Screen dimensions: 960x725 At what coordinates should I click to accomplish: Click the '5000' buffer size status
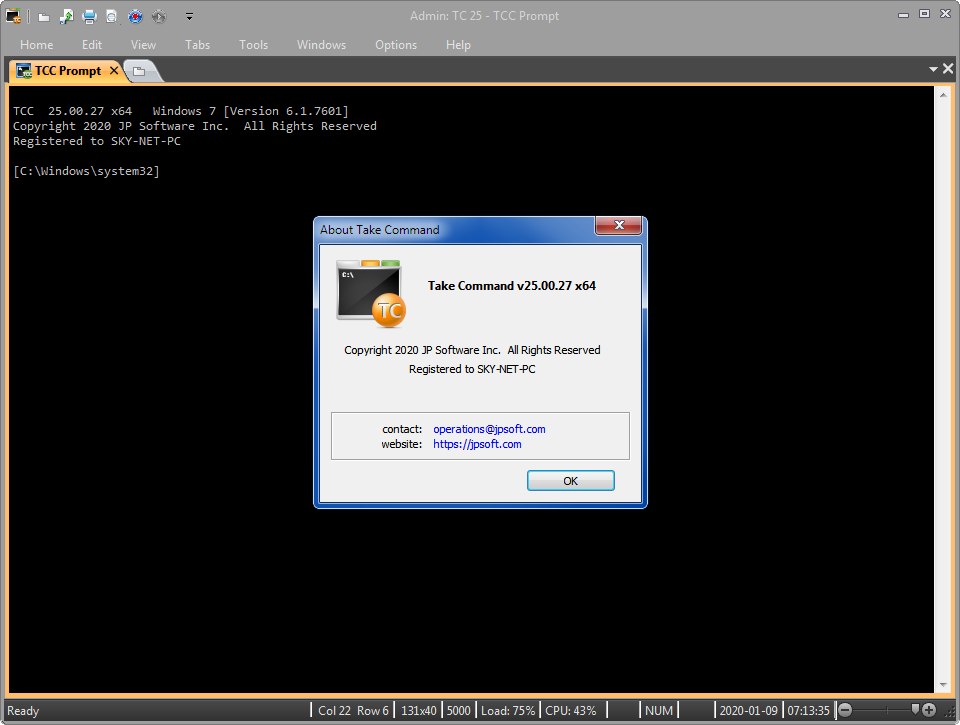click(x=459, y=710)
